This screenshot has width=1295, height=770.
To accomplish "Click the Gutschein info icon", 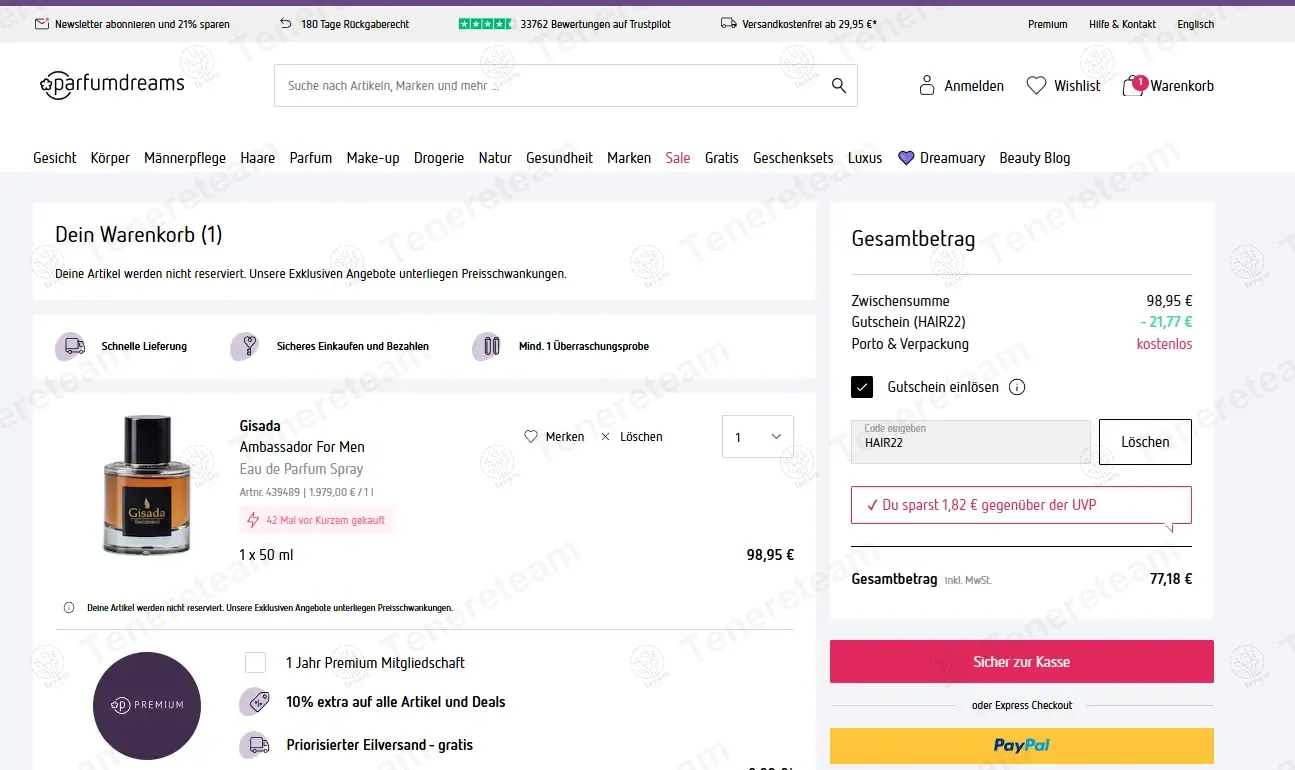I will [1017, 387].
